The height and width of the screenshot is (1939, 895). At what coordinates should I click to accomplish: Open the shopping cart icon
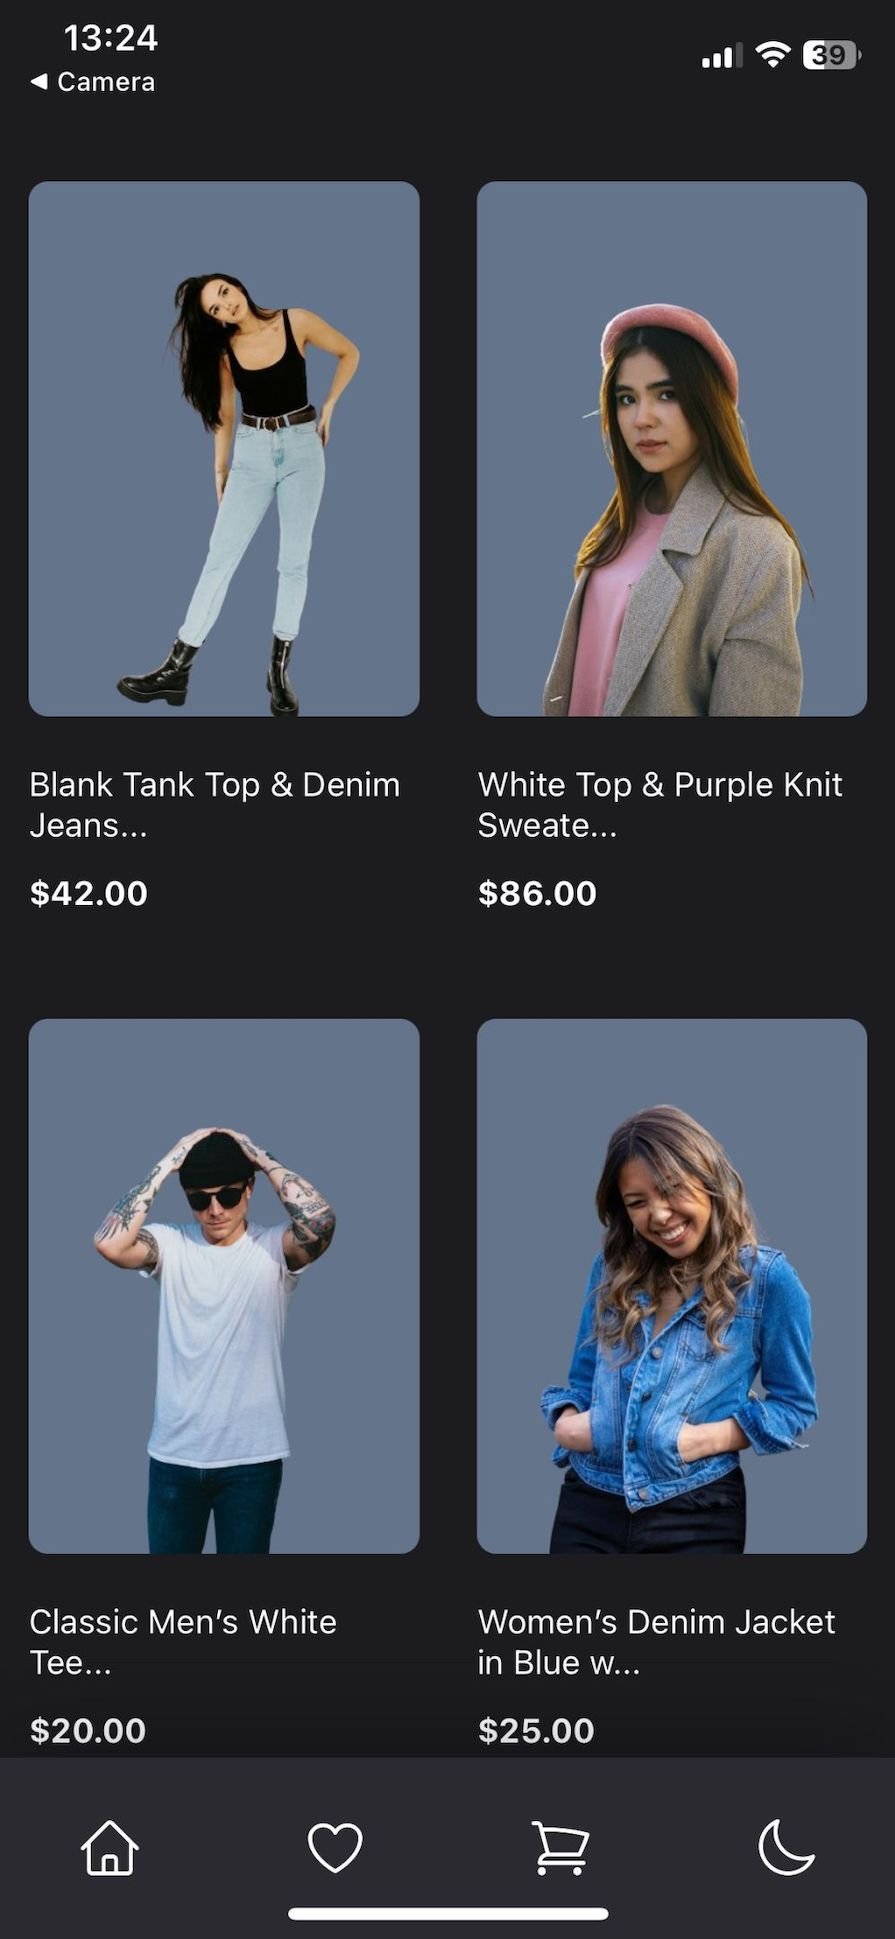(560, 1847)
